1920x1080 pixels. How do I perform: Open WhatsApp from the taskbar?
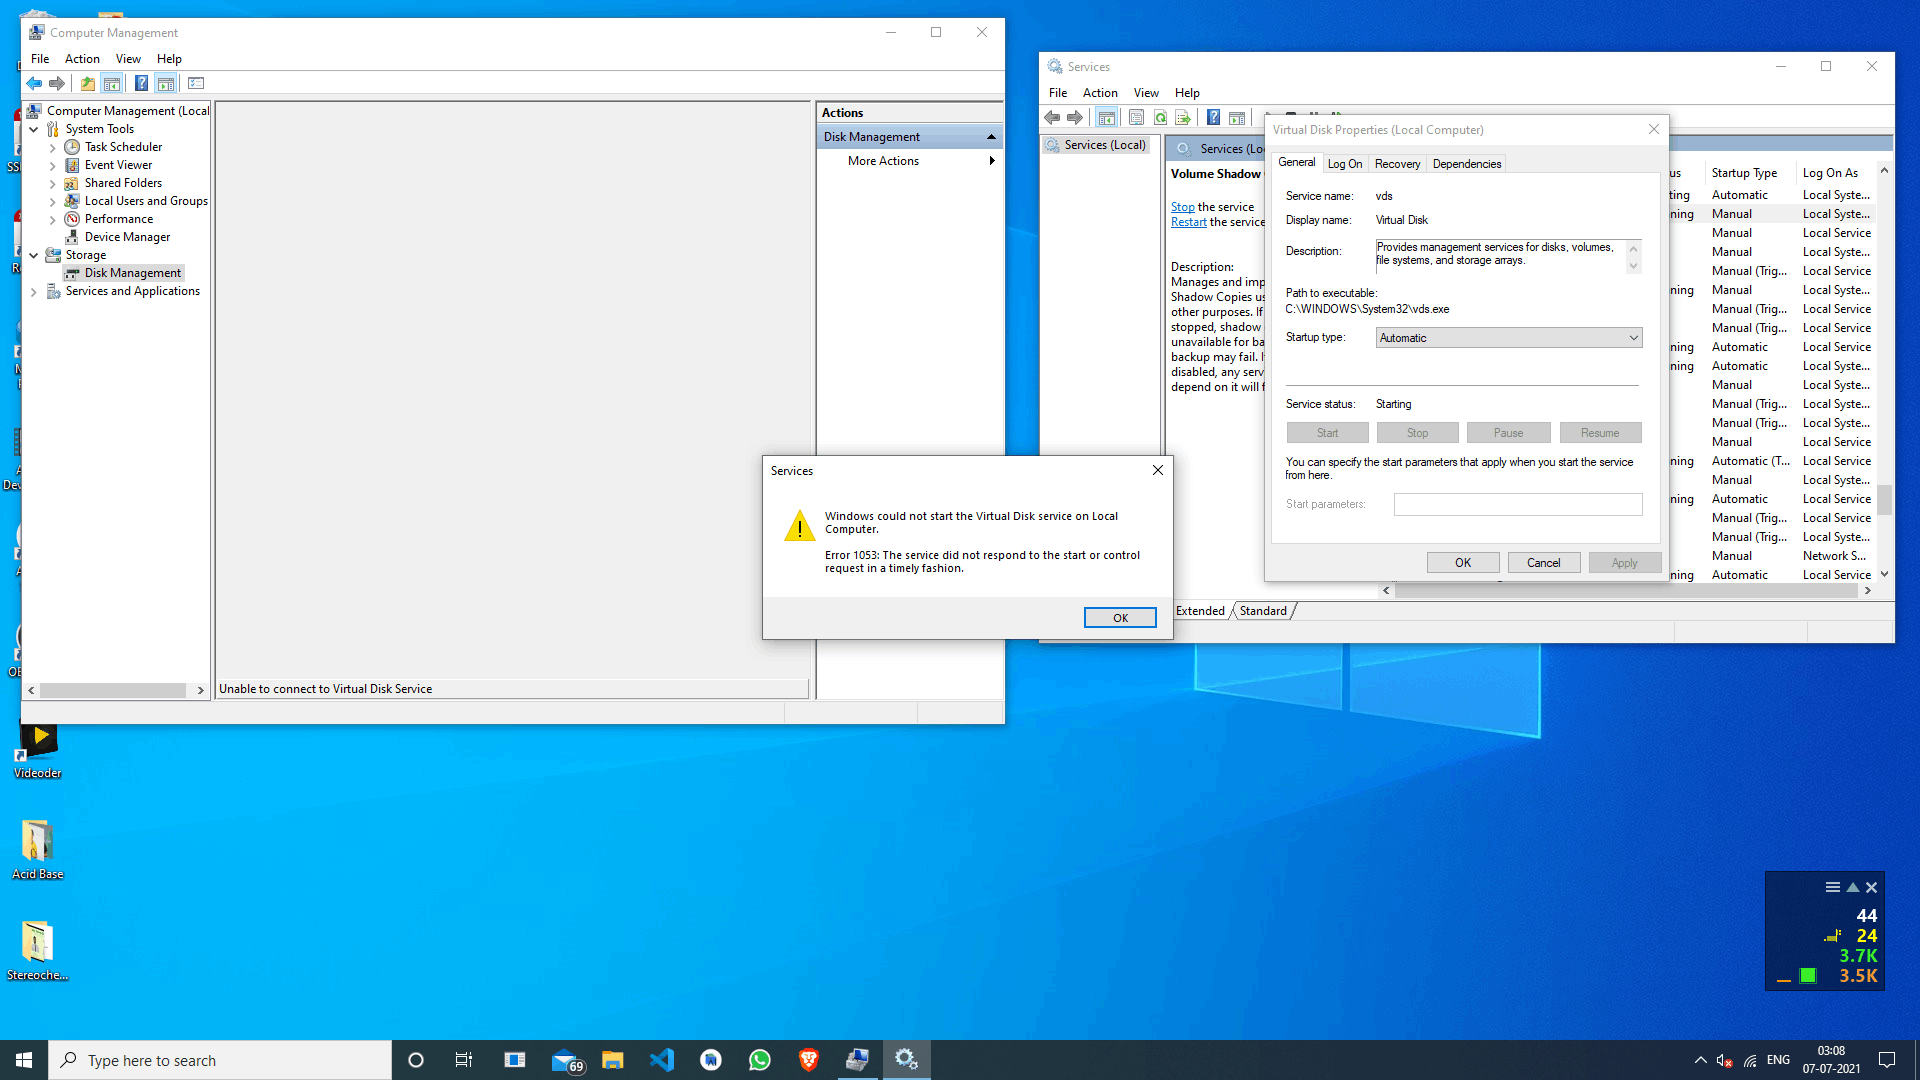point(760,1060)
